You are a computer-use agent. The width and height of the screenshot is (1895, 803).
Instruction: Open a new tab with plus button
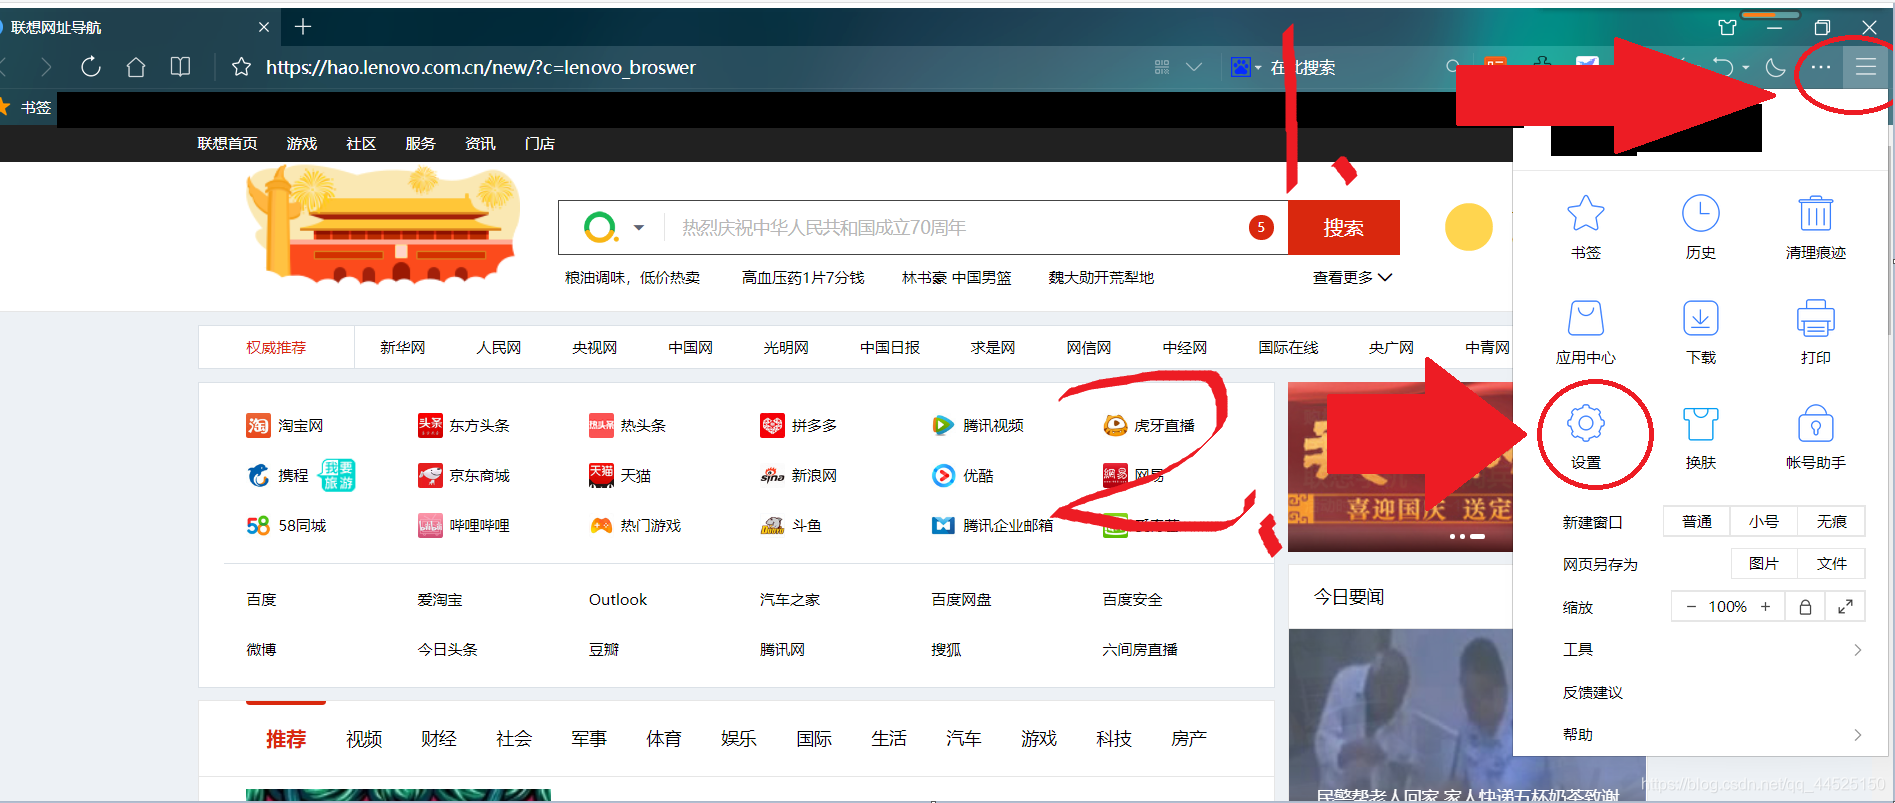[303, 27]
